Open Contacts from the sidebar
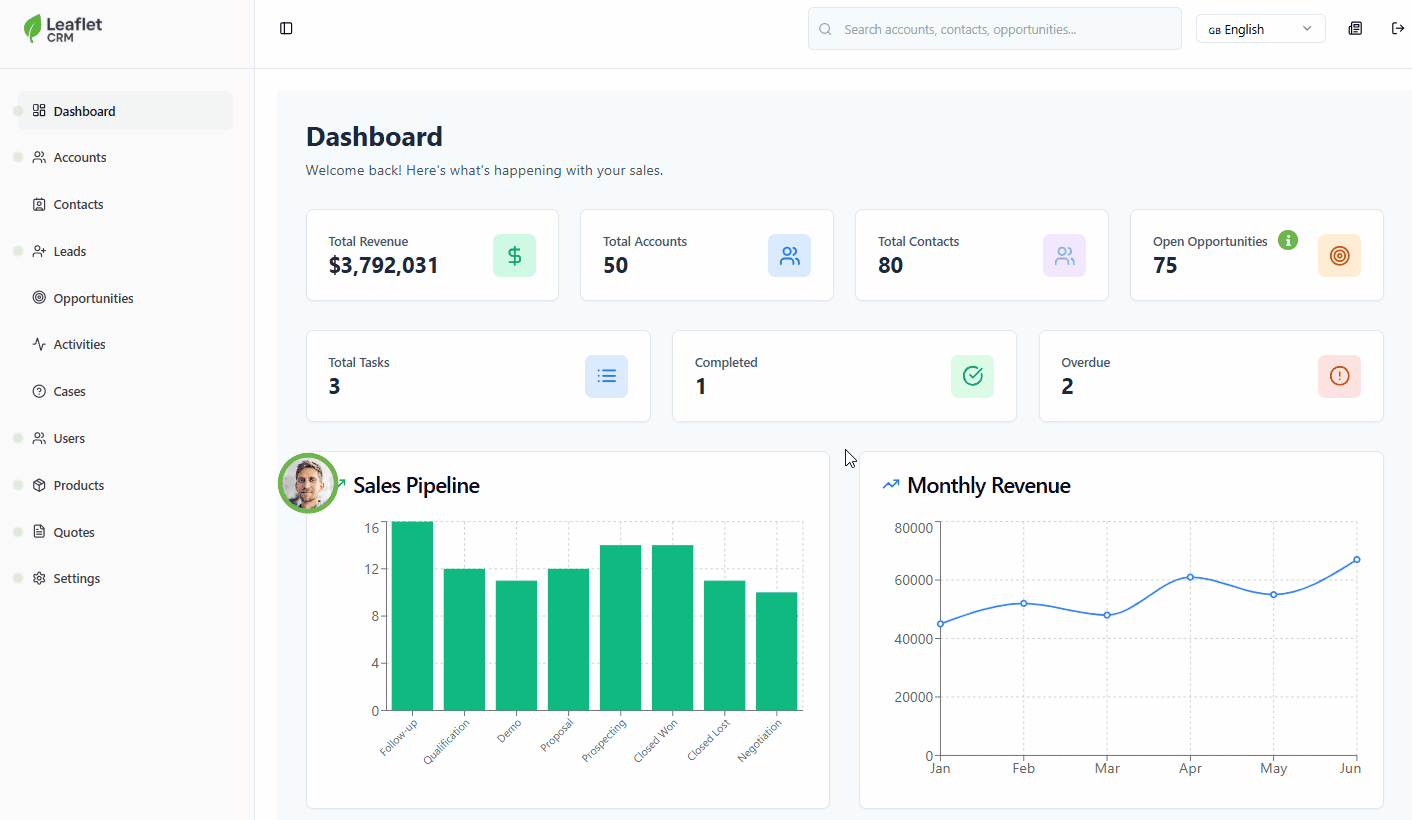The width and height of the screenshot is (1412, 820). coord(125,204)
